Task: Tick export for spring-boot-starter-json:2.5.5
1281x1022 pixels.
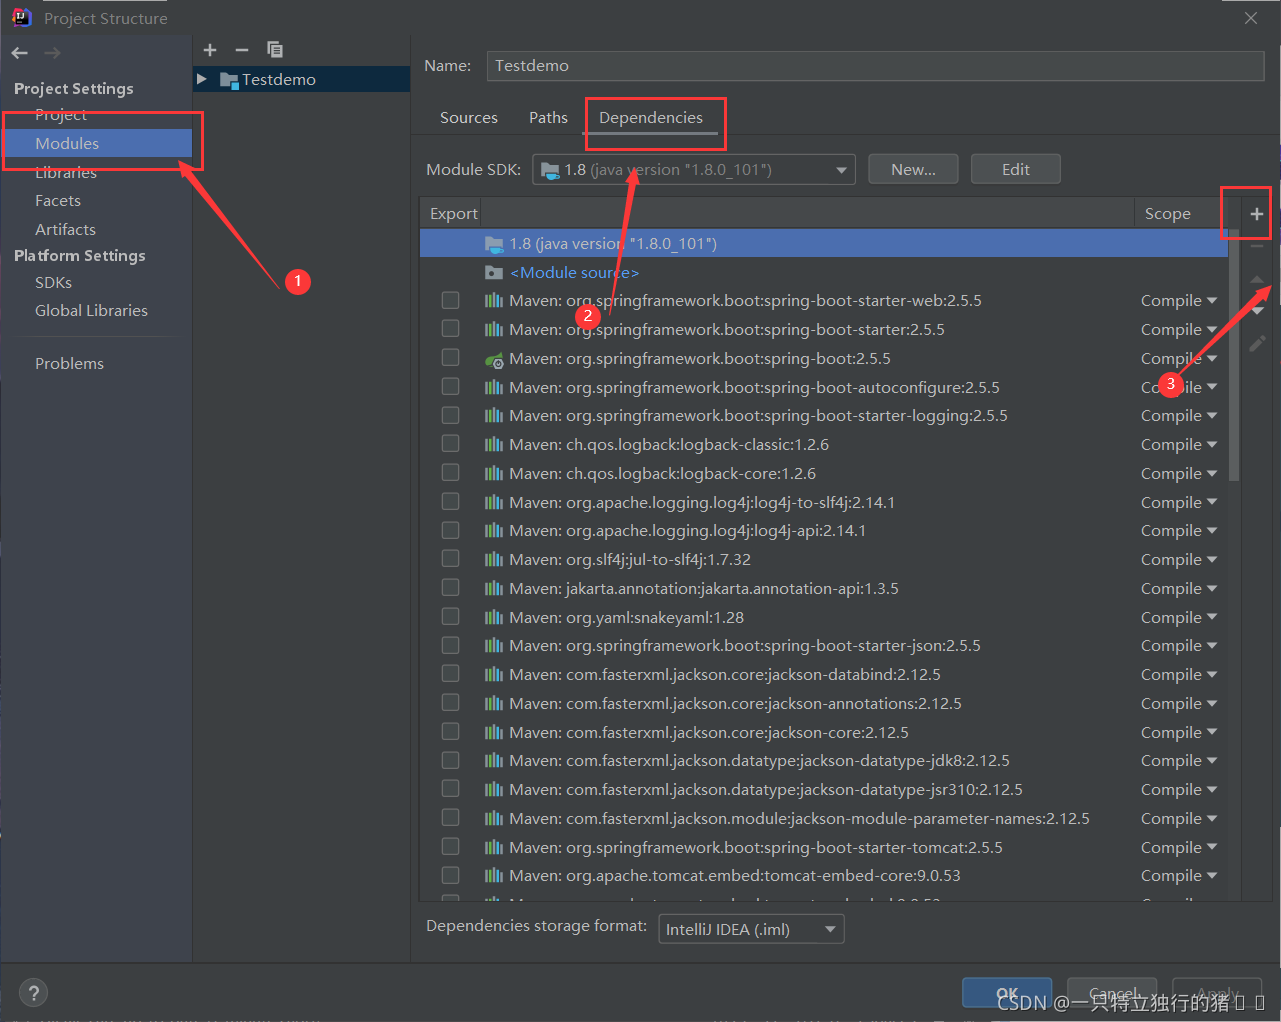Action: 450,645
